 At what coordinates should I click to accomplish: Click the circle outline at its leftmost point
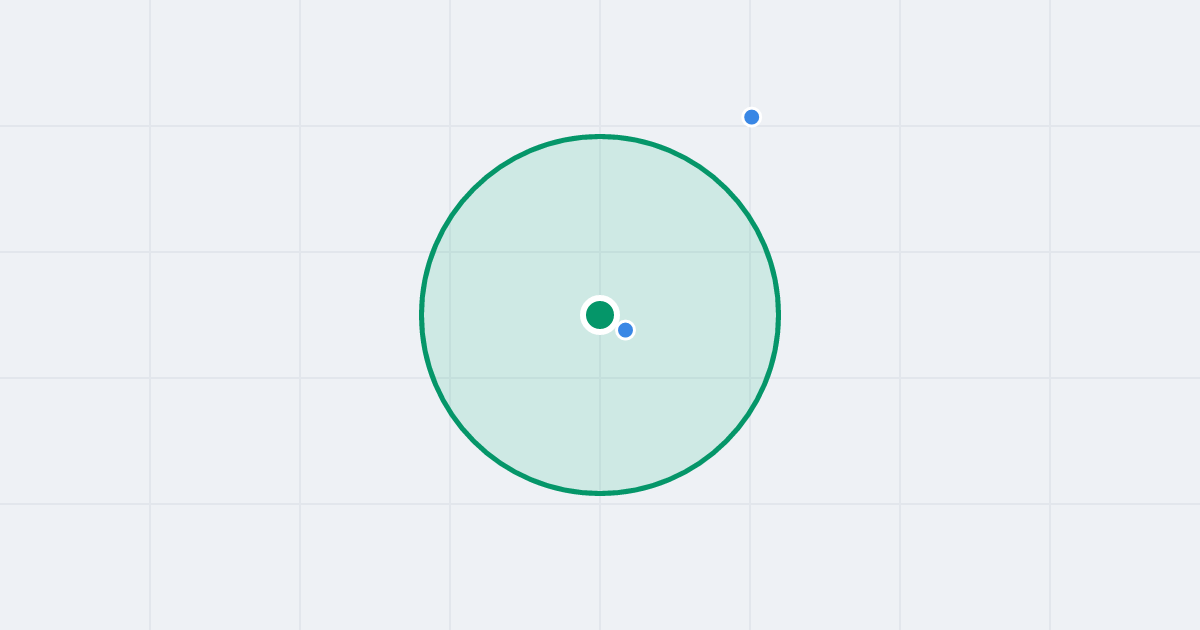422,315
